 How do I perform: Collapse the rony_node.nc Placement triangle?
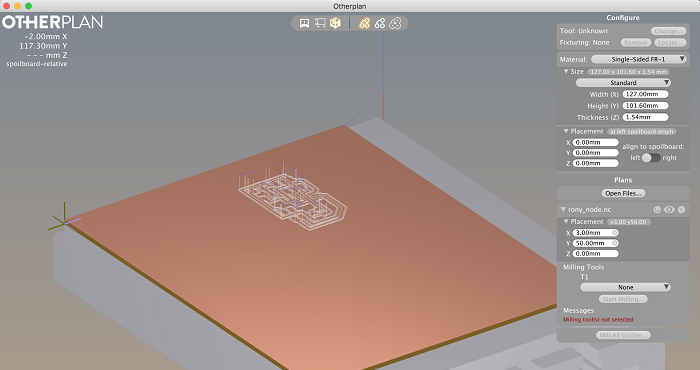coord(566,221)
